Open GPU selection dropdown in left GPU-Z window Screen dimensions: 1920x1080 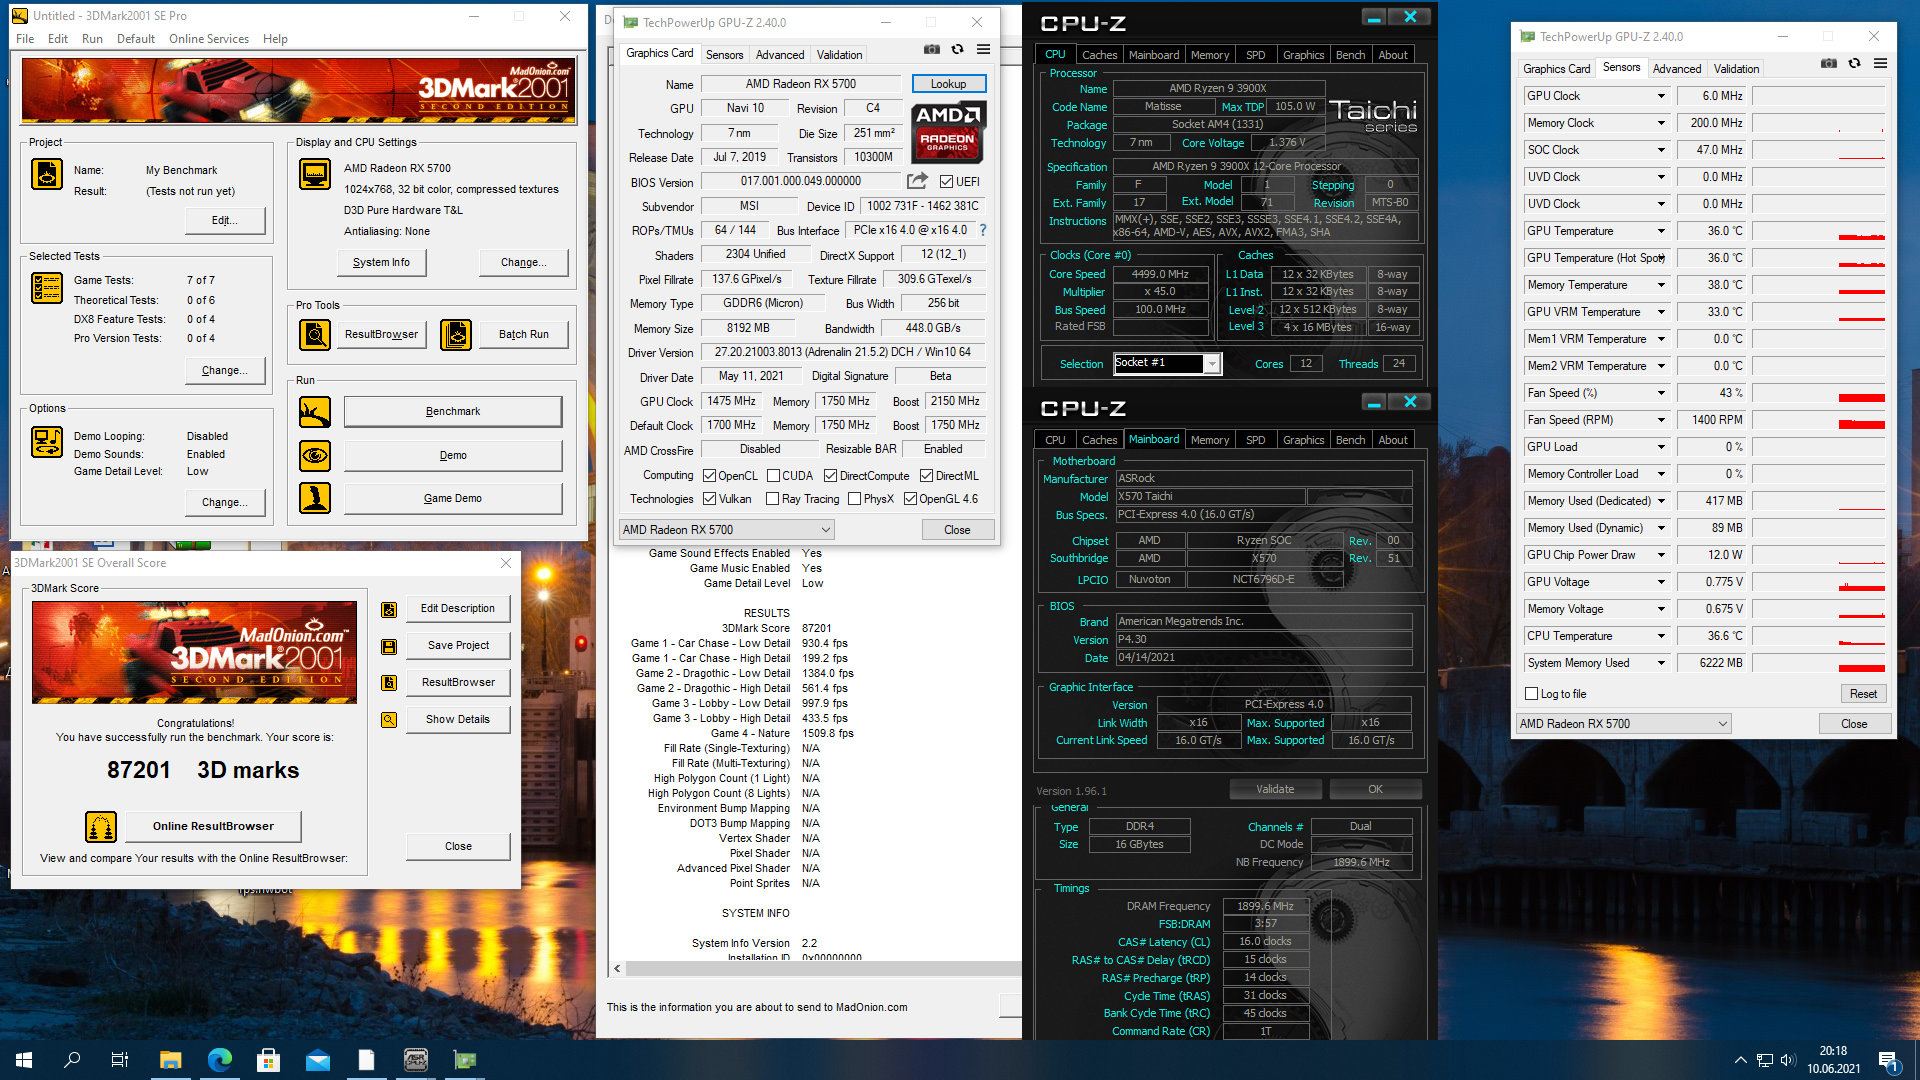726,530
